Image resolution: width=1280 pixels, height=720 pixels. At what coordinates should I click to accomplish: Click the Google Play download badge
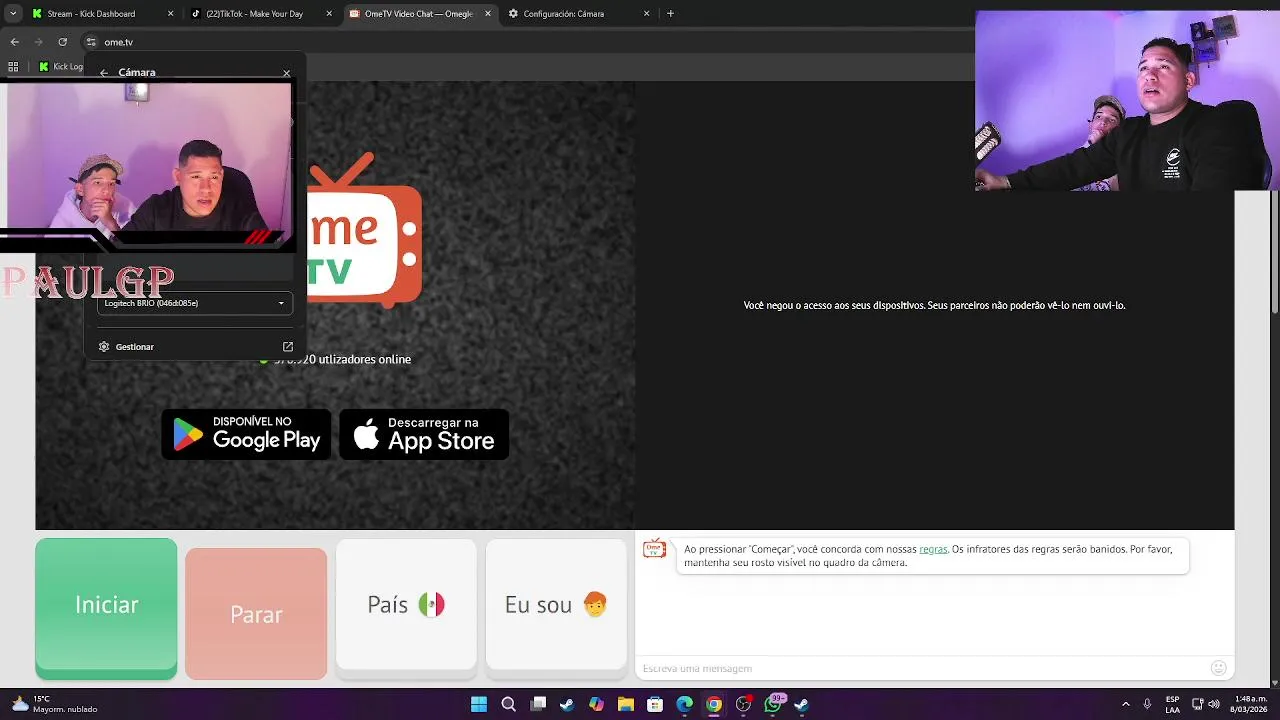[x=246, y=434]
